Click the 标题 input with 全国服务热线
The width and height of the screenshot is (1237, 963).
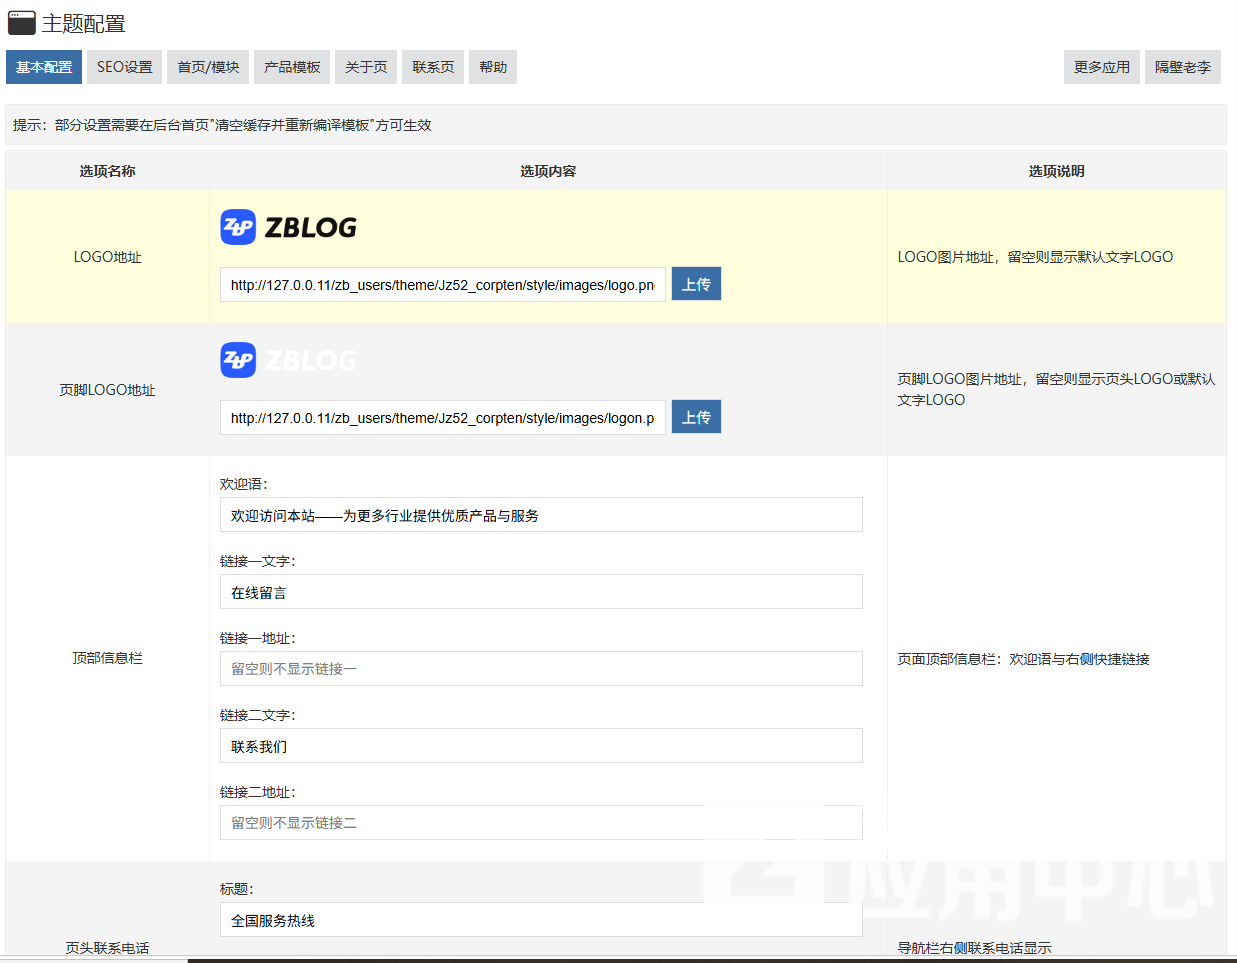coord(541,920)
